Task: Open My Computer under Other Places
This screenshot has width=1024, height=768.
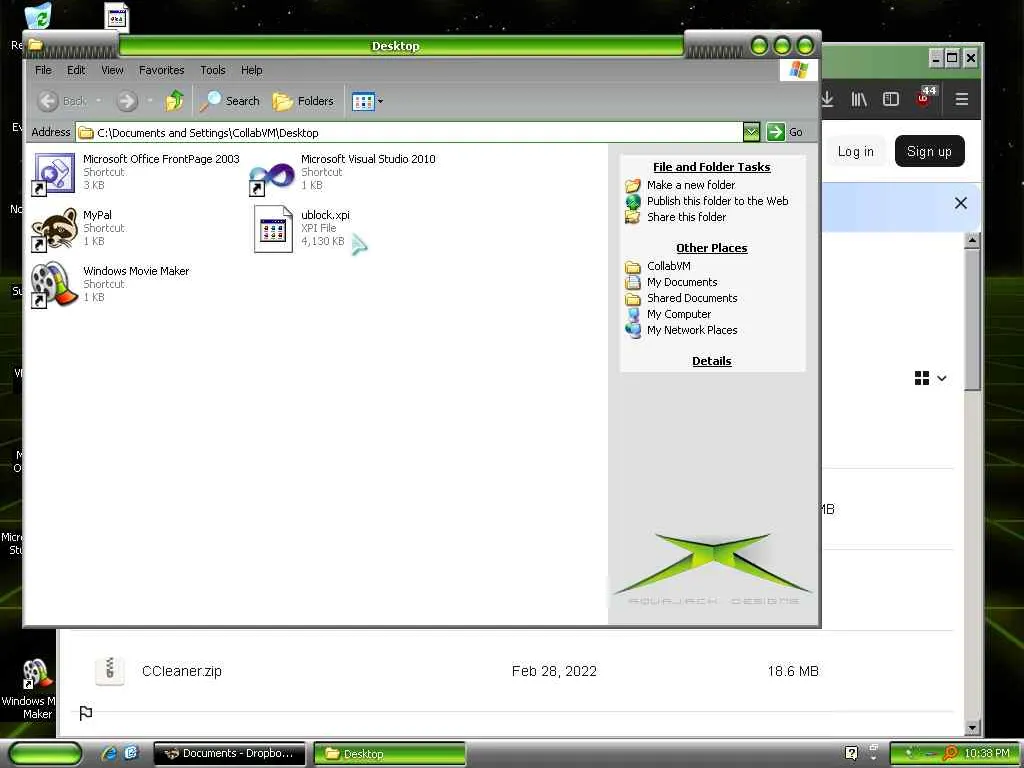Action: coord(679,314)
